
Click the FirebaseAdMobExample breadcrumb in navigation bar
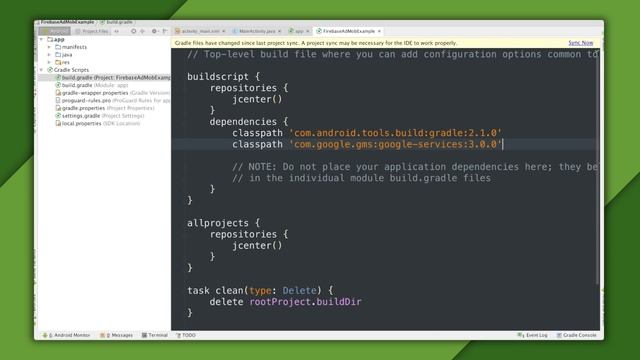click(x=67, y=22)
